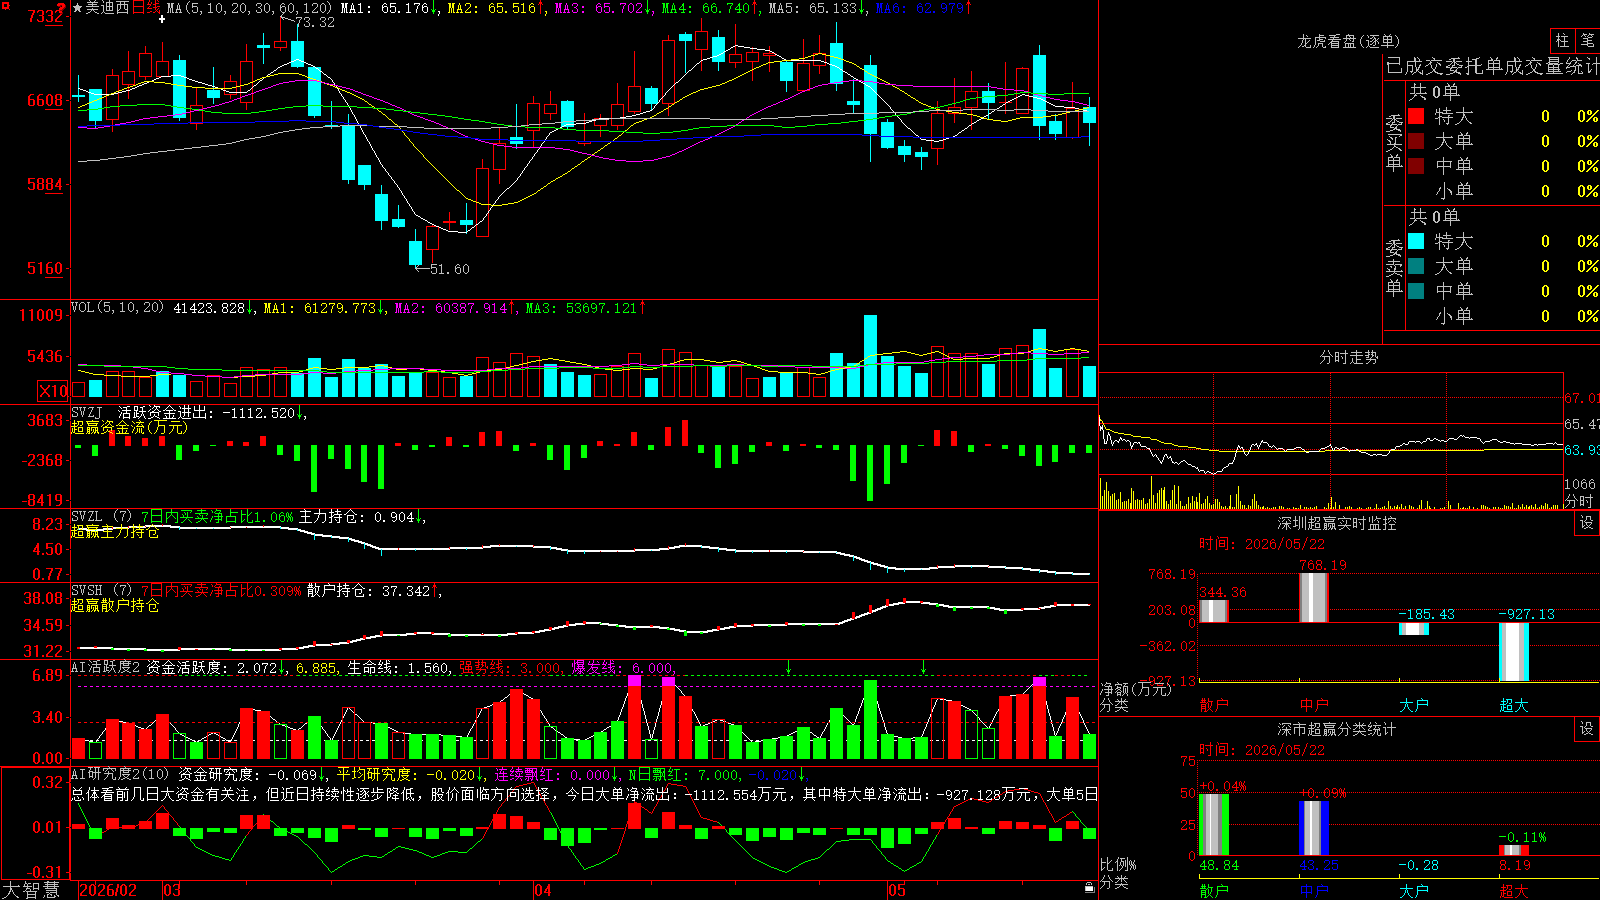Click the 73.32 high price marker
1600x900 pixels.
[315, 23]
